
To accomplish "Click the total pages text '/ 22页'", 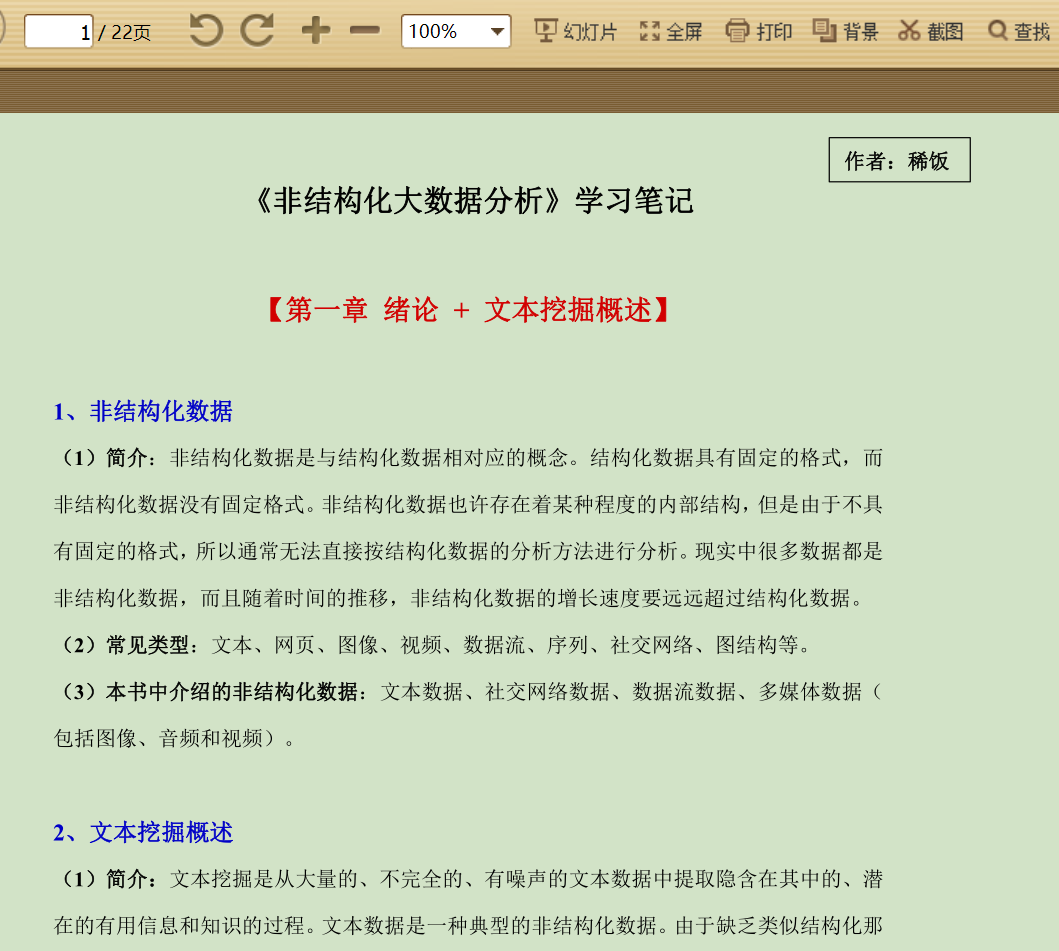I will click(124, 32).
